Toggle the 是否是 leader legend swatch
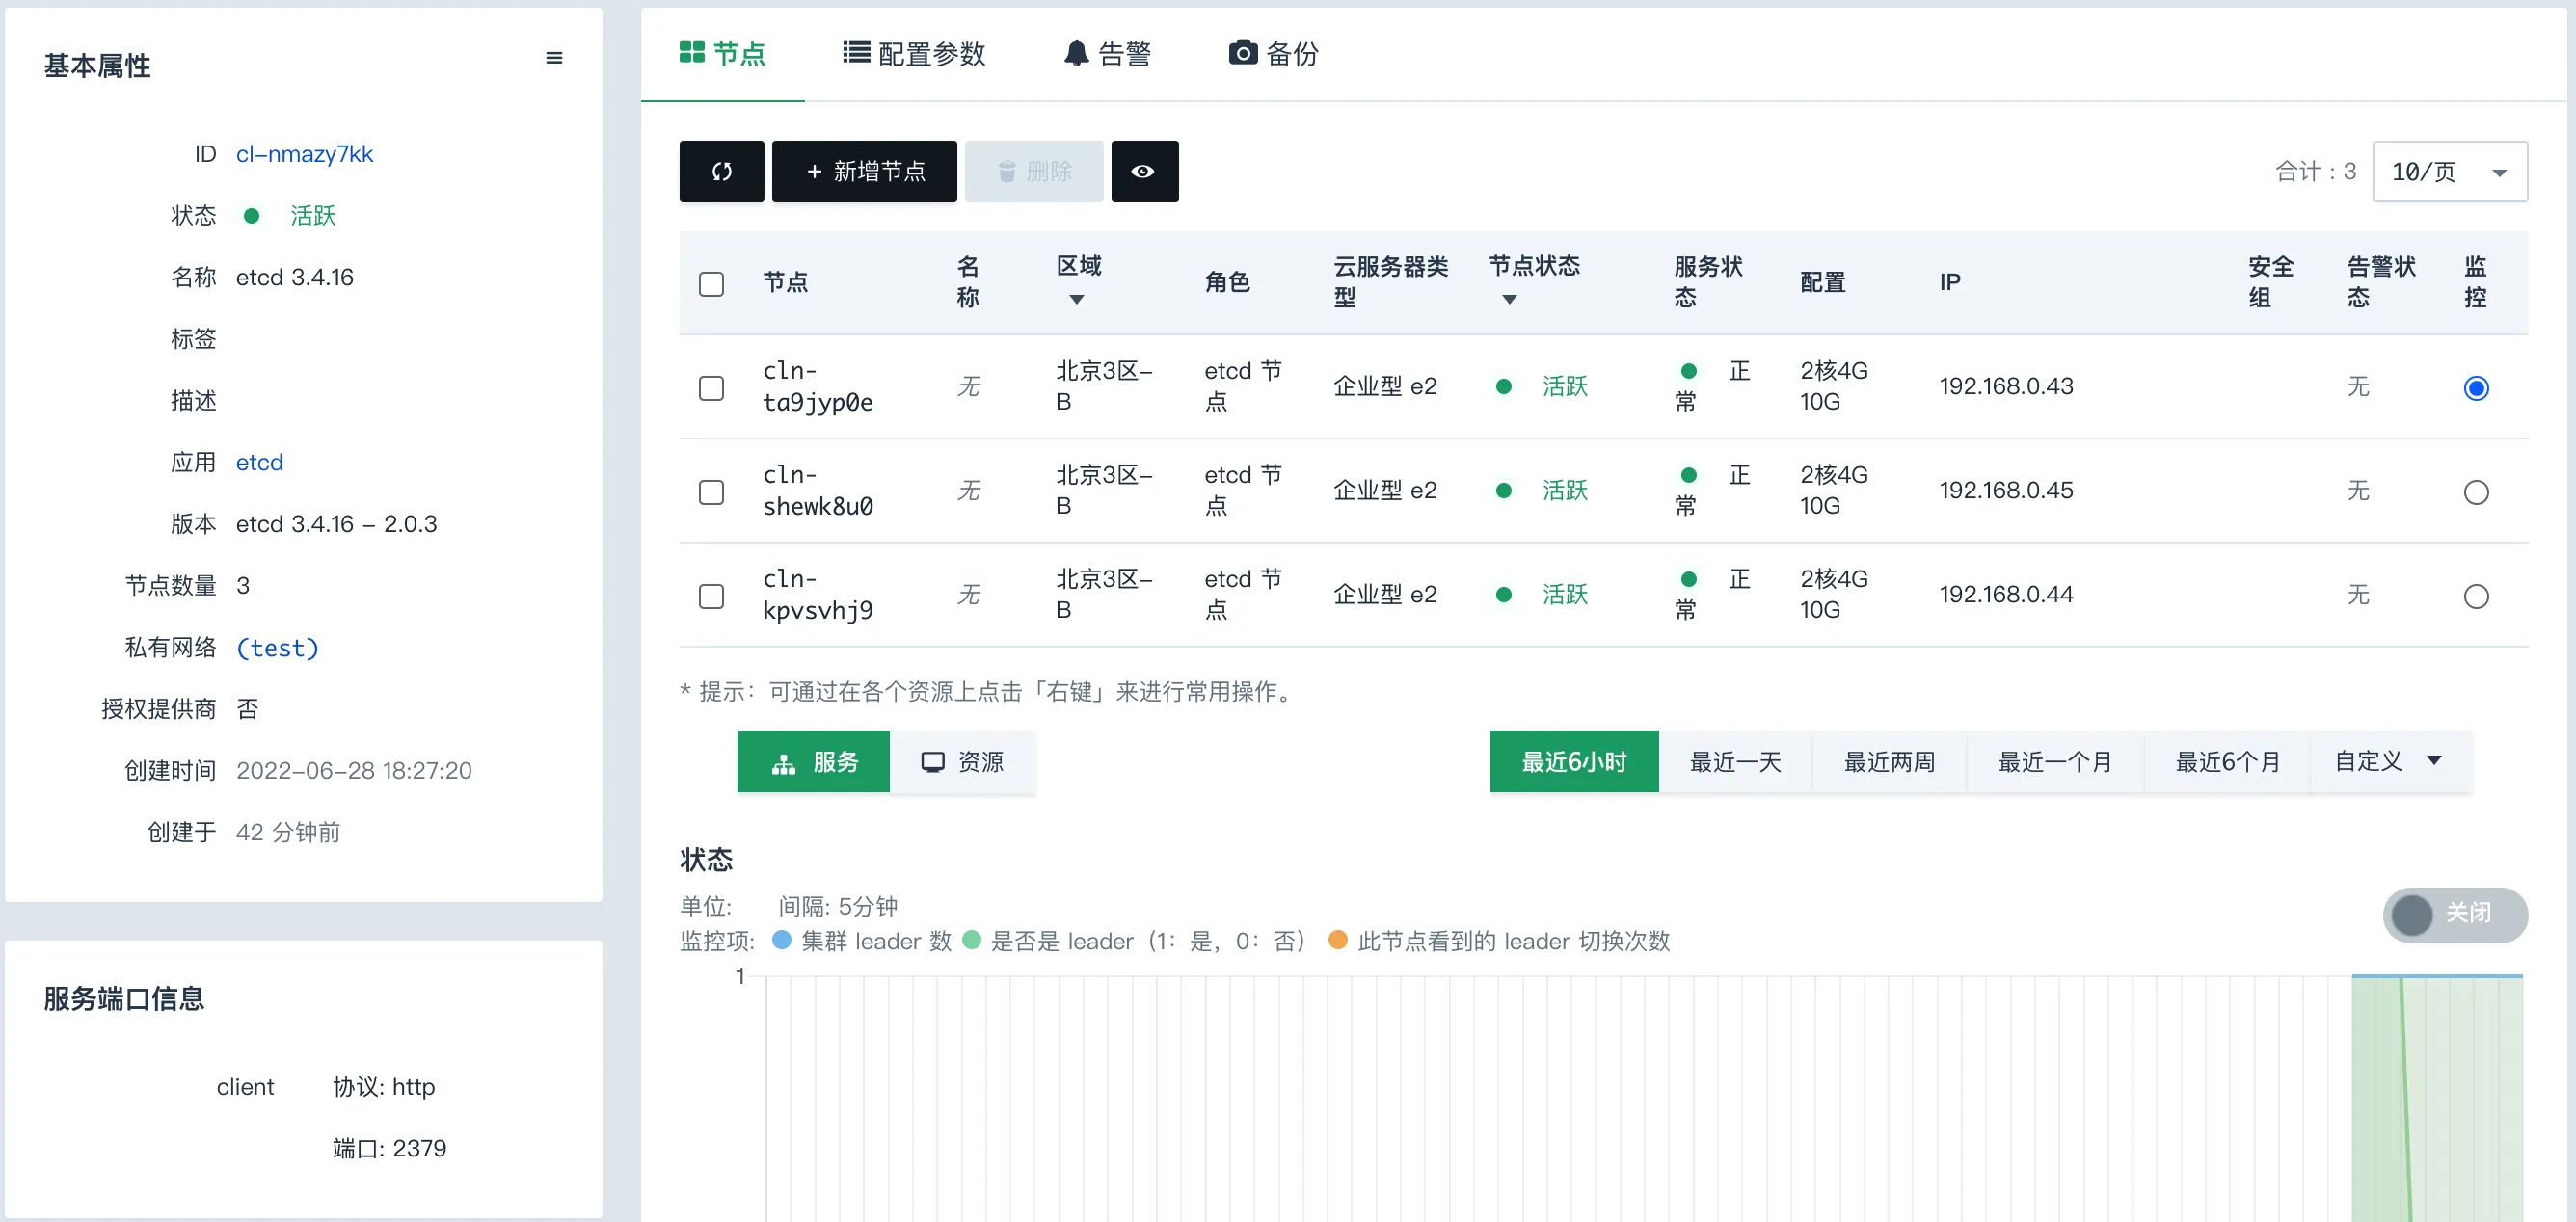Screen dimensions: 2576x1222 coord(971,940)
